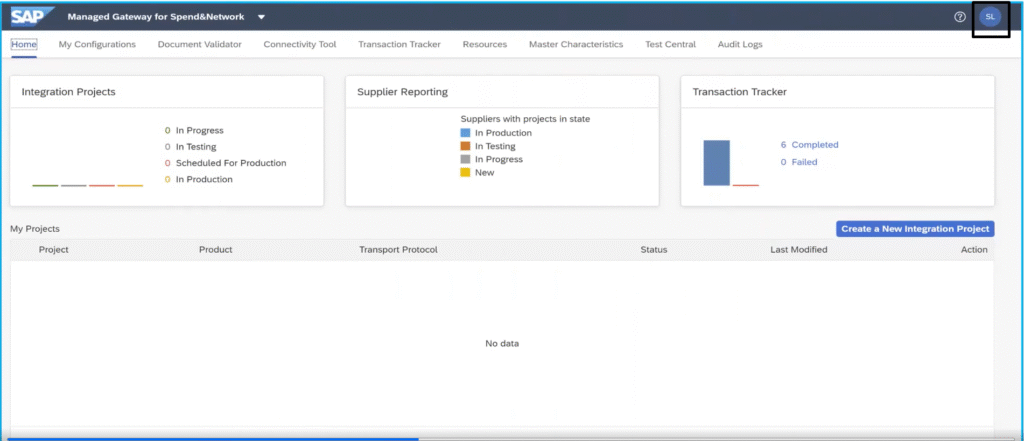Viewport: 1024px width, 441px height.
Task: Click the Integration Projects card title
Action: 69,92
